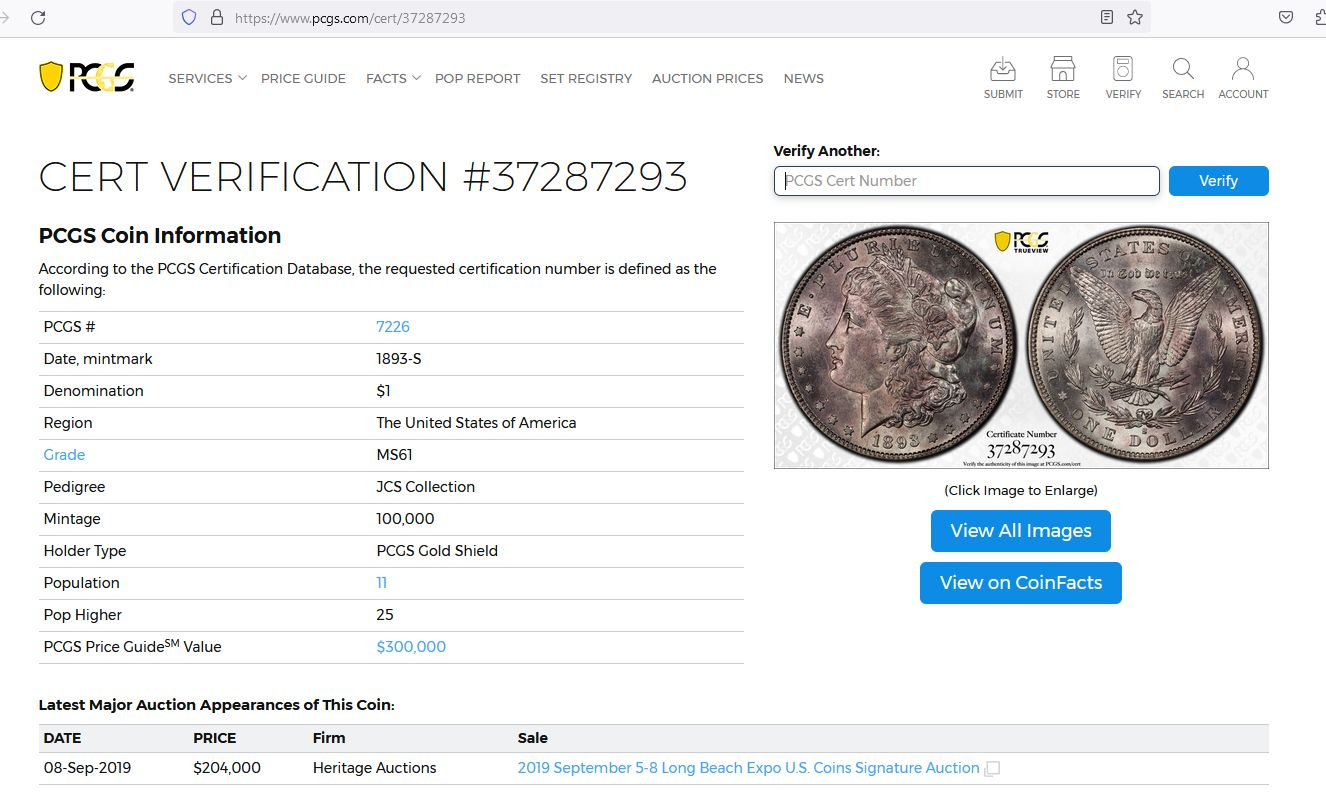Select the 100,000 mintage value

pyautogui.click(x=405, y=519)
